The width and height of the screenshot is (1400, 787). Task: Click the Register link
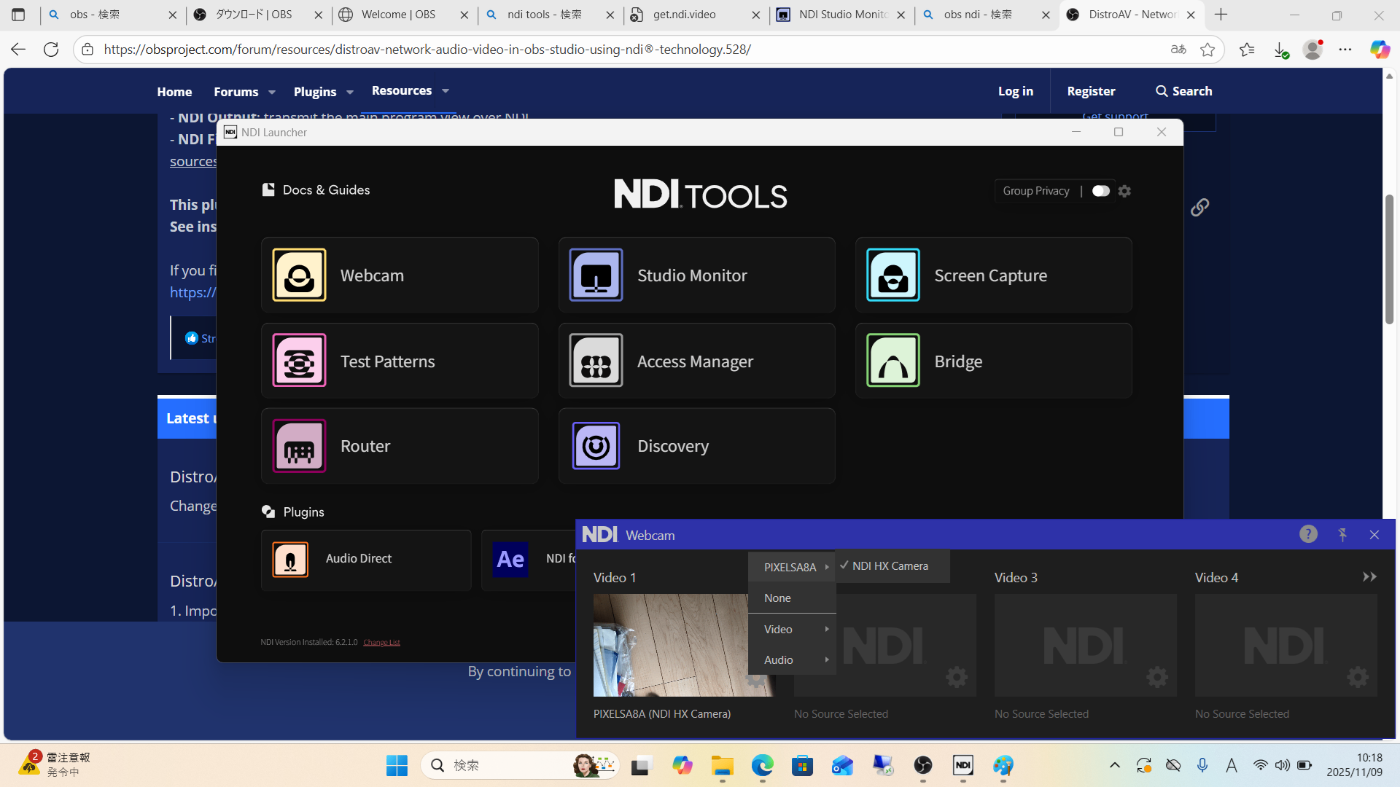point(1091,91)
